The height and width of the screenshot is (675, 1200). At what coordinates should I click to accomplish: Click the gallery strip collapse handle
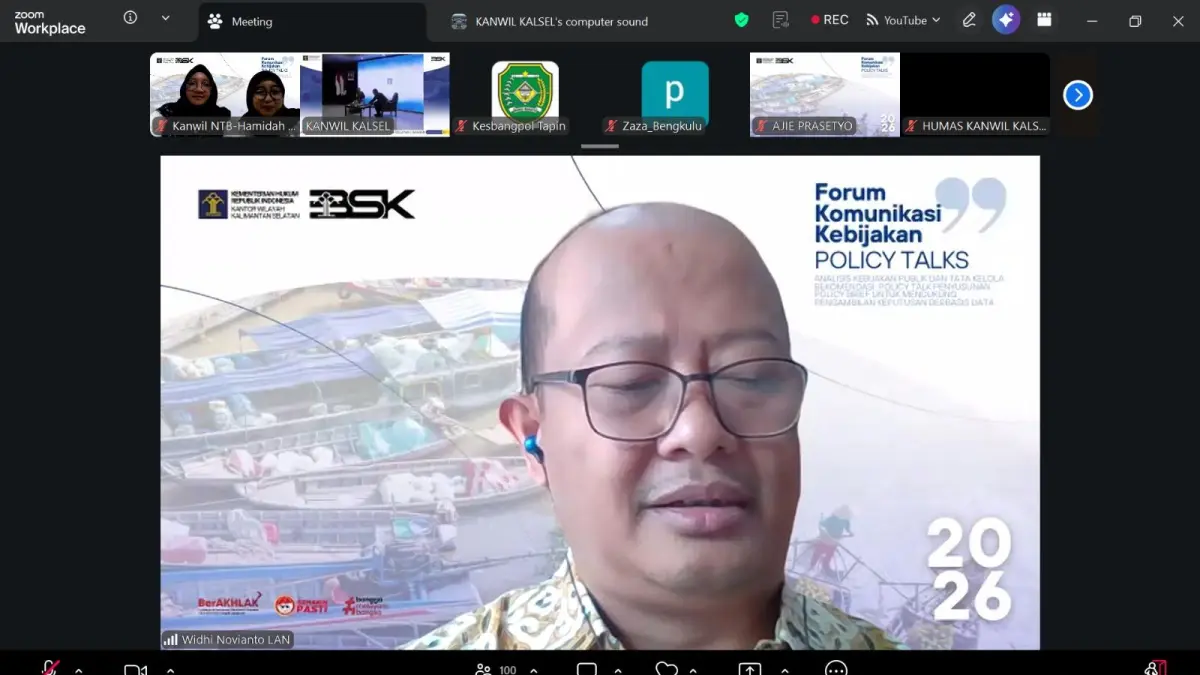600,146
